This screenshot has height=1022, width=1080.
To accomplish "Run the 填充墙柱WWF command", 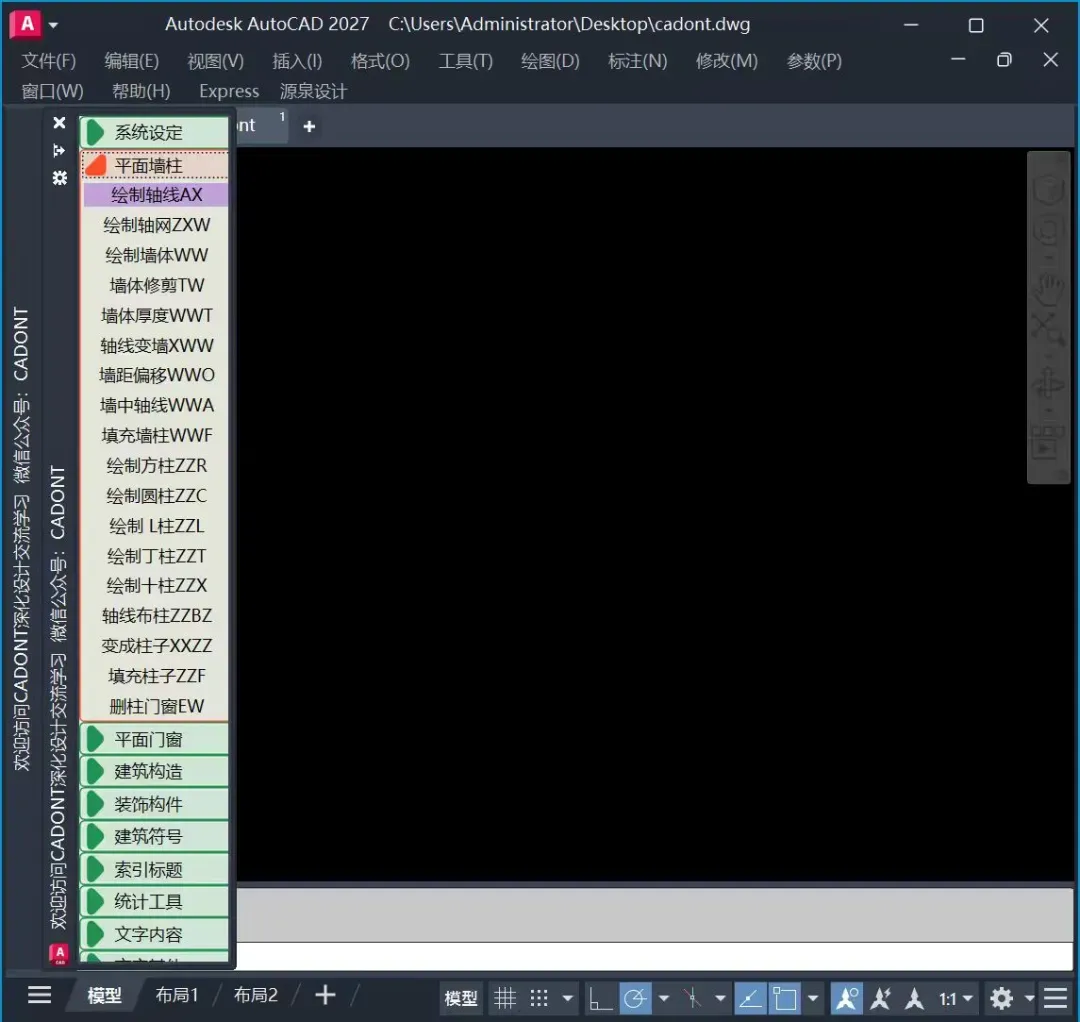I will [156, 435].
